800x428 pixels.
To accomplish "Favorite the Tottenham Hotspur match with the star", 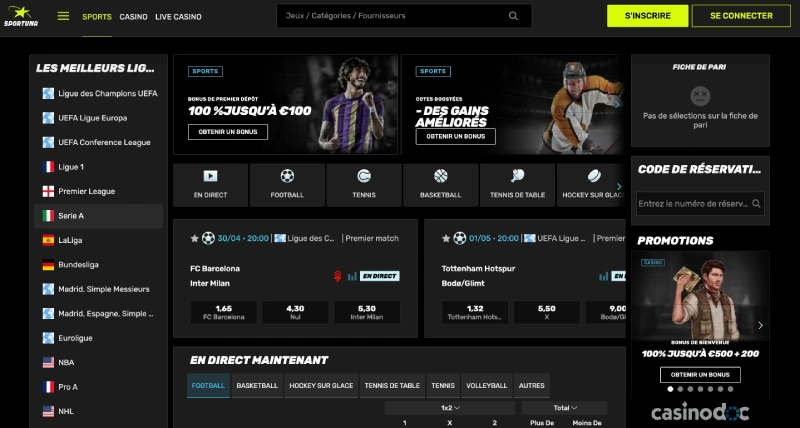I will pyautogui.click(x=446, y=238).
